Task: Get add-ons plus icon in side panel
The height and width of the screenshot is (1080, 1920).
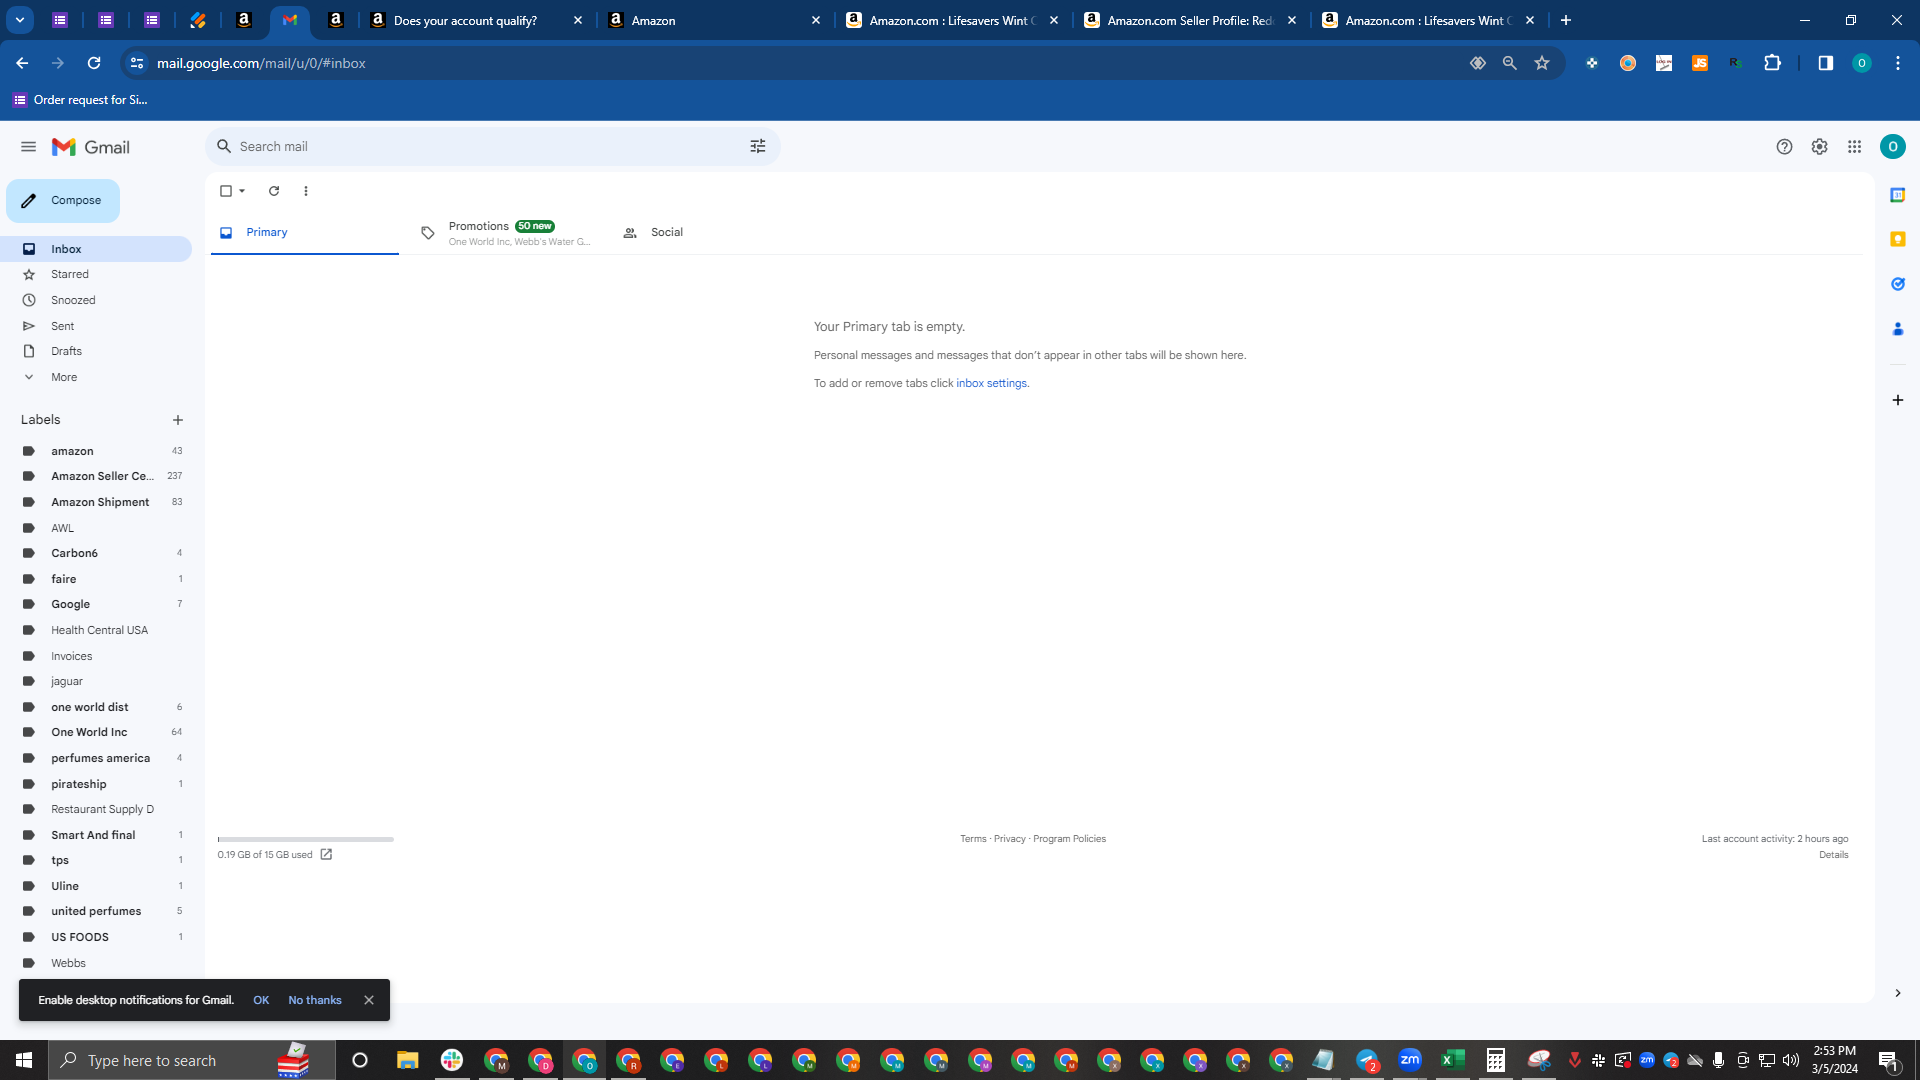Action: point(1897,400)
